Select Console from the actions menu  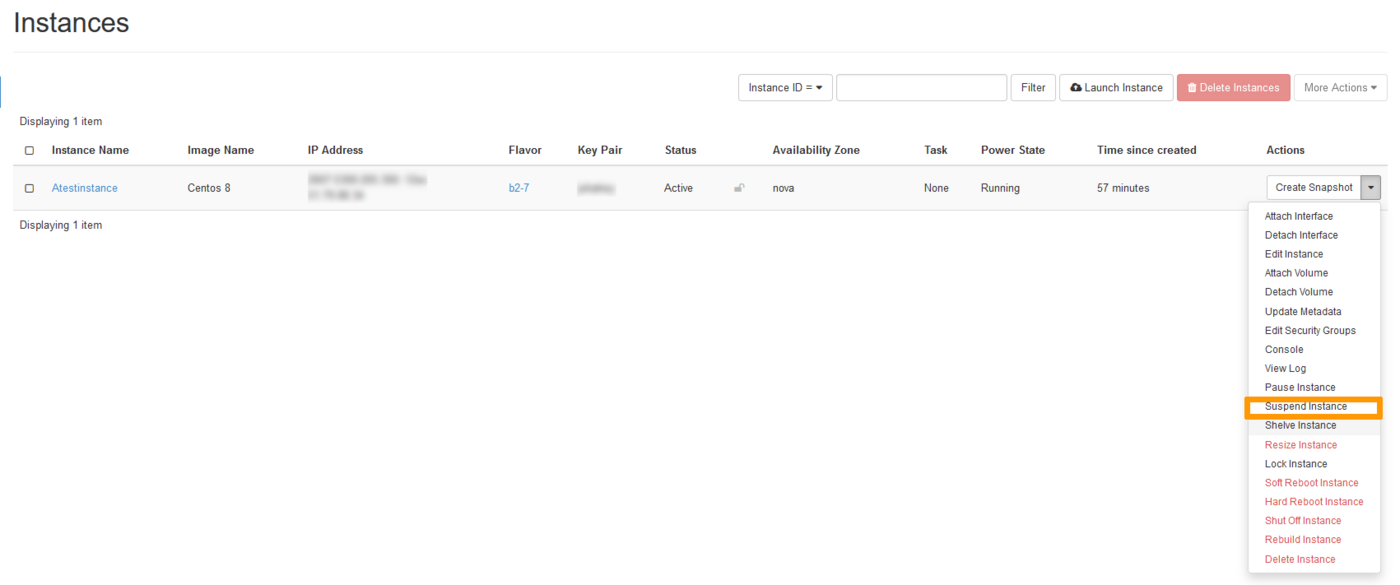(1284, 349)
